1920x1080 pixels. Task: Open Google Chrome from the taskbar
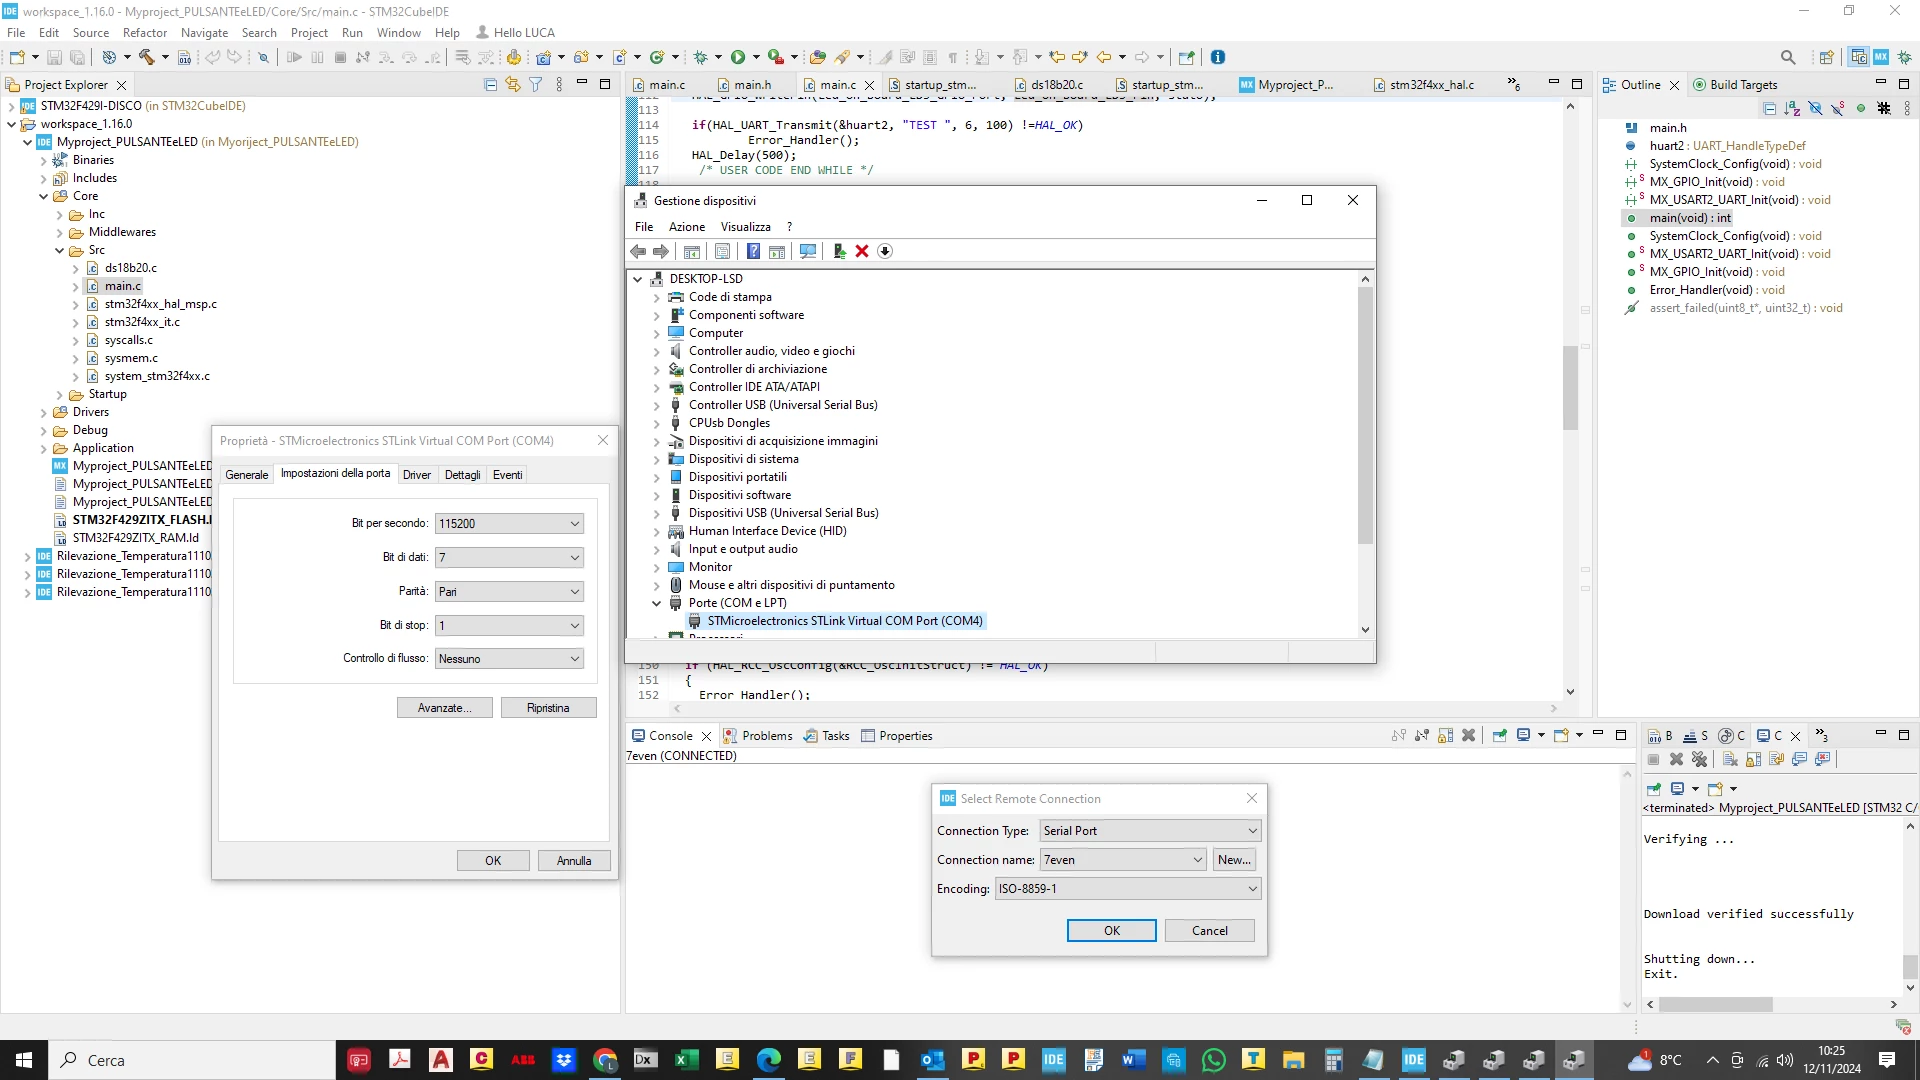[x=605, y=1060]
